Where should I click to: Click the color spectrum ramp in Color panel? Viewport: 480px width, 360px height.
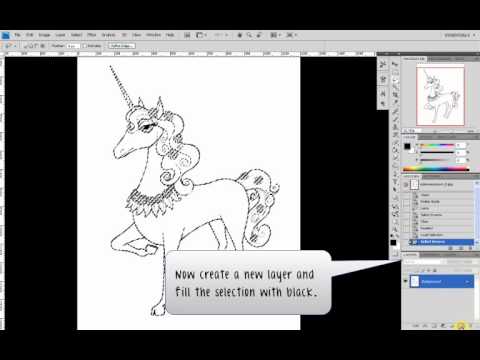[436, 169]
